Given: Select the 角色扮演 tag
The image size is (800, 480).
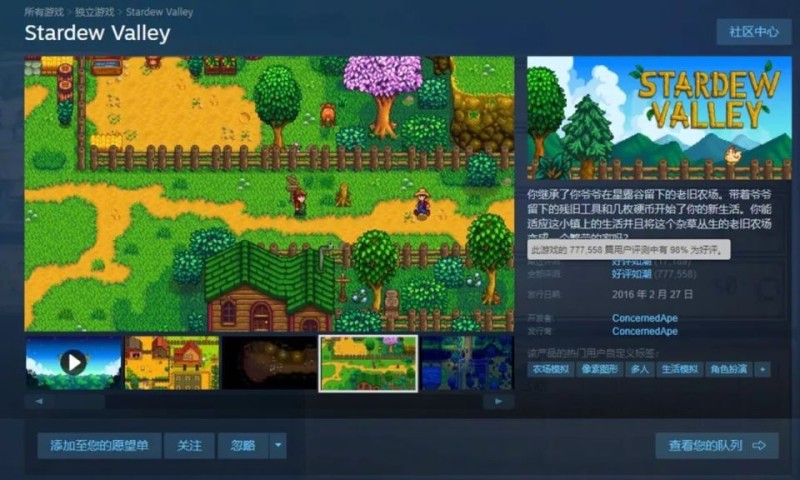Looking at the screenshot, I should tap(729, 369).
